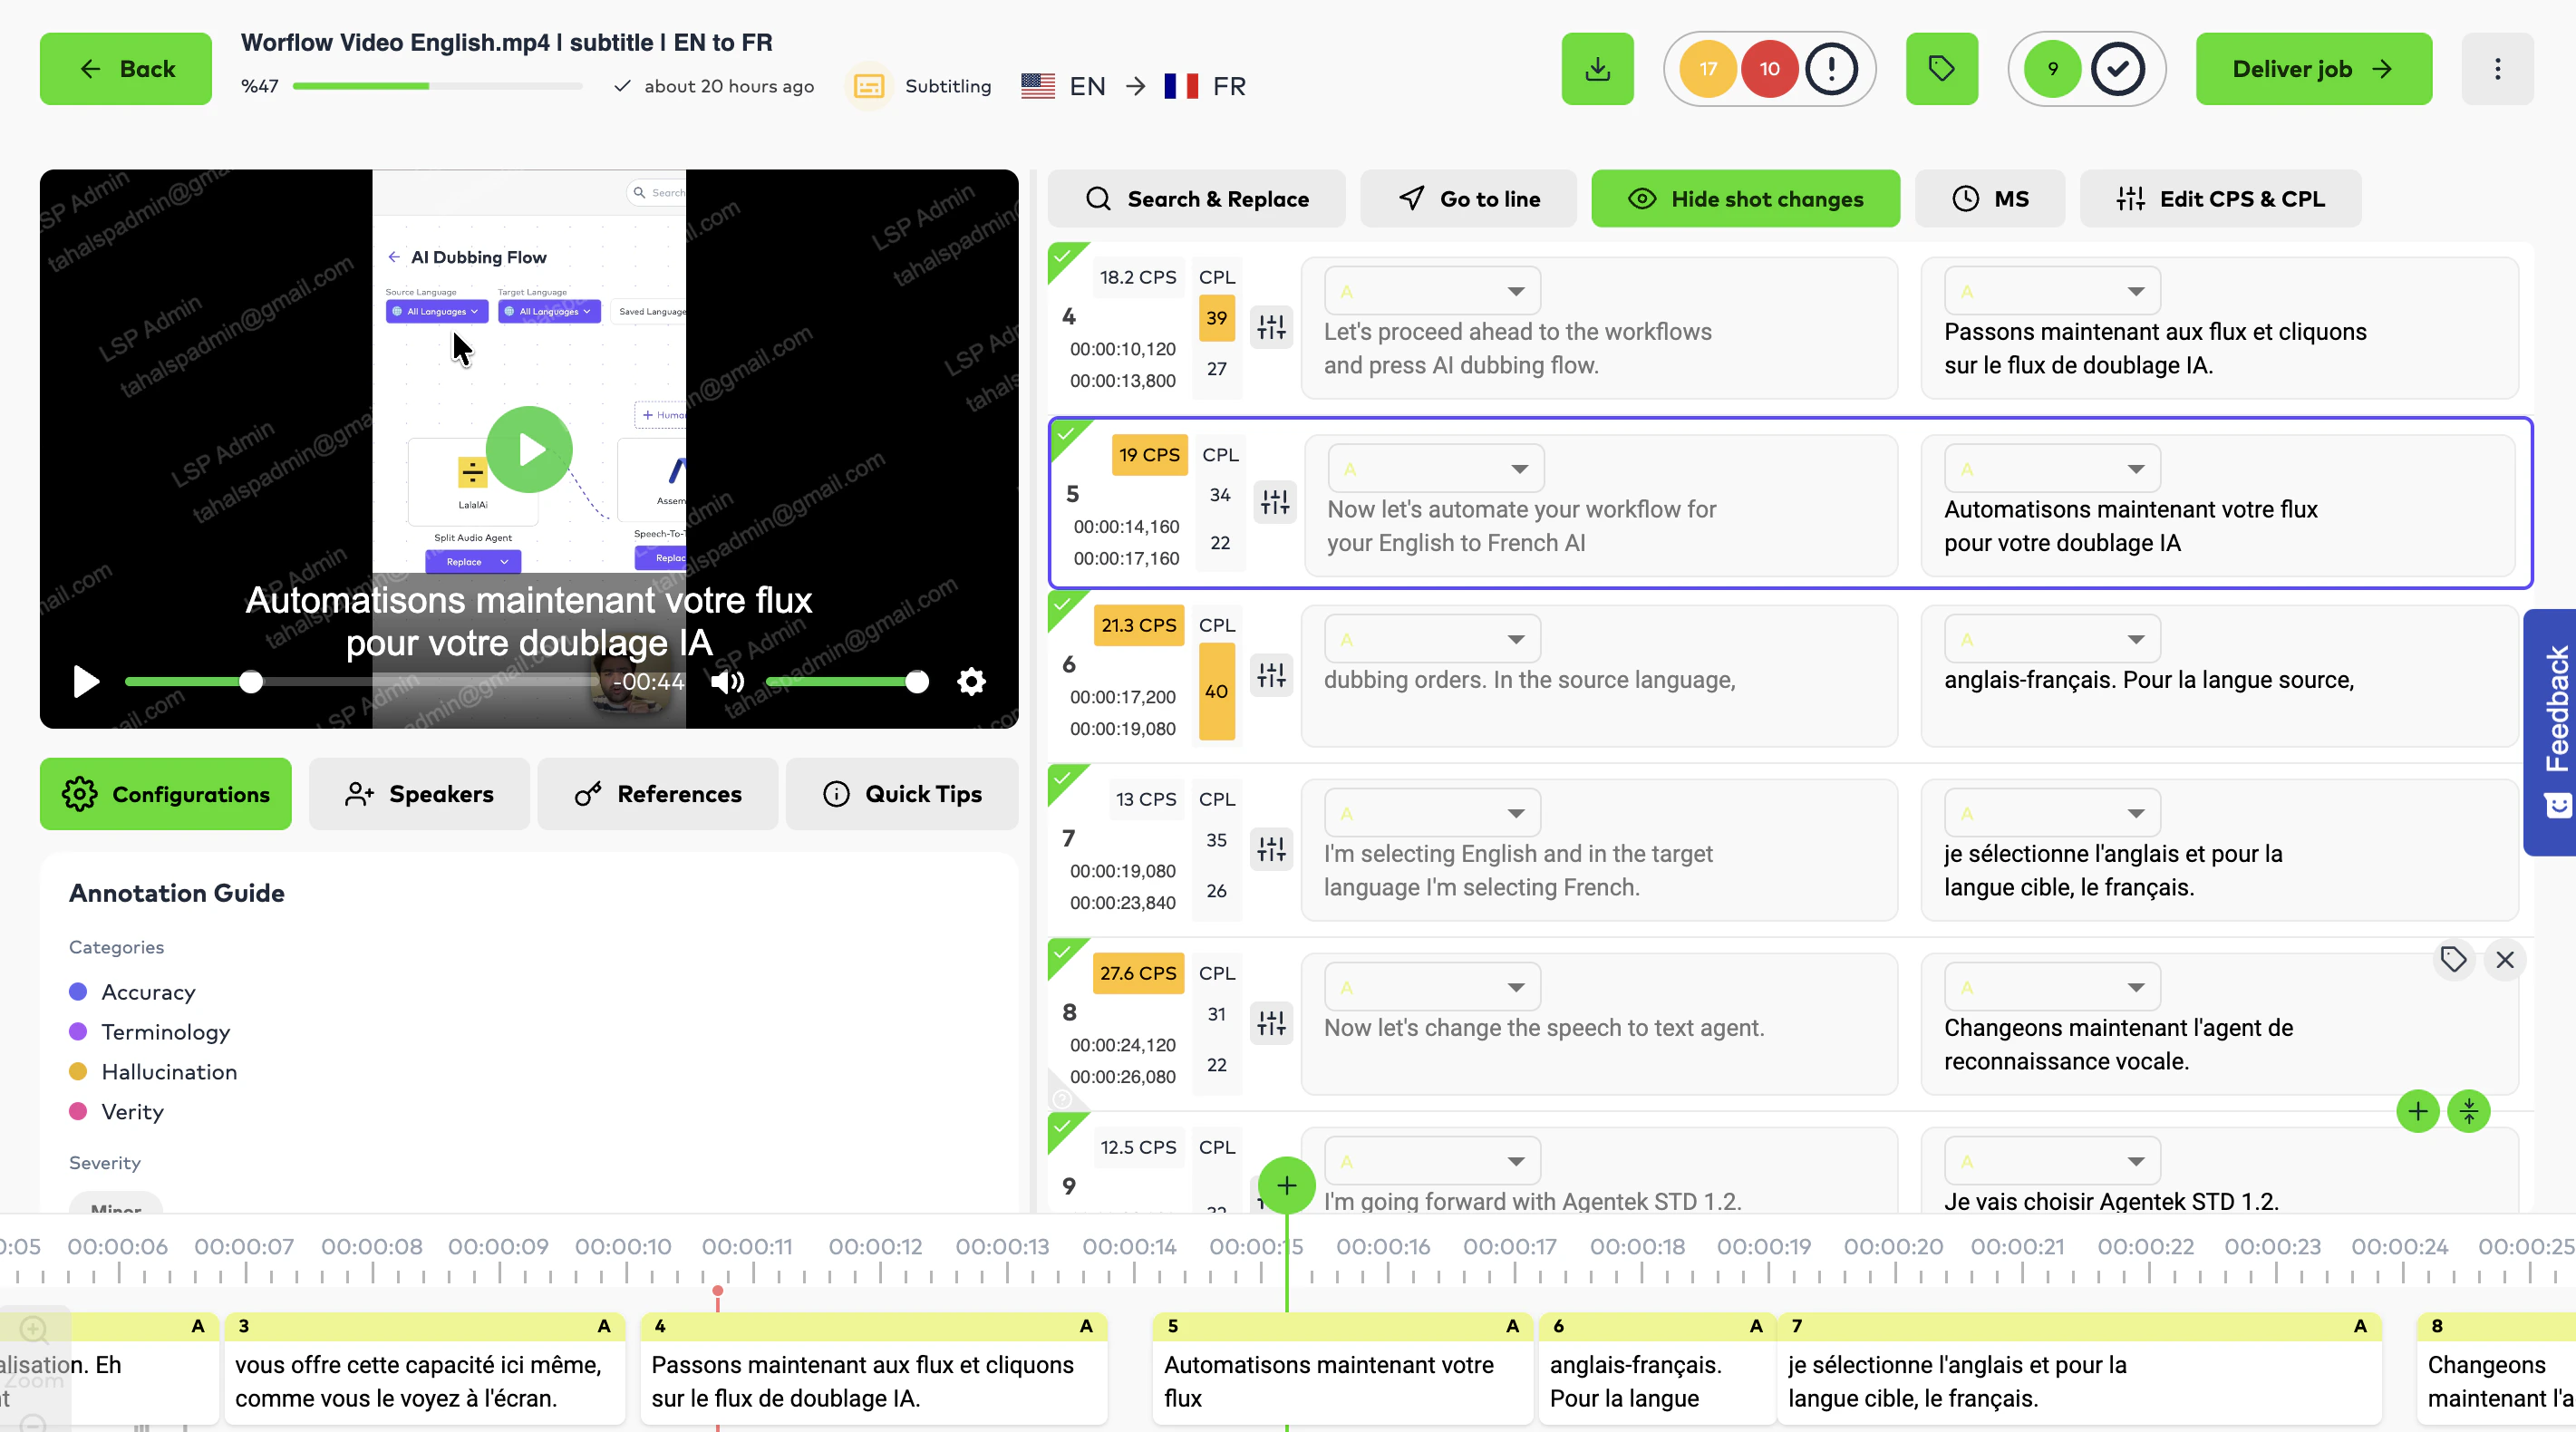Click French translation text of line 7
The width and height of the screenshot is (2576, 1432).
point(2113,870)
